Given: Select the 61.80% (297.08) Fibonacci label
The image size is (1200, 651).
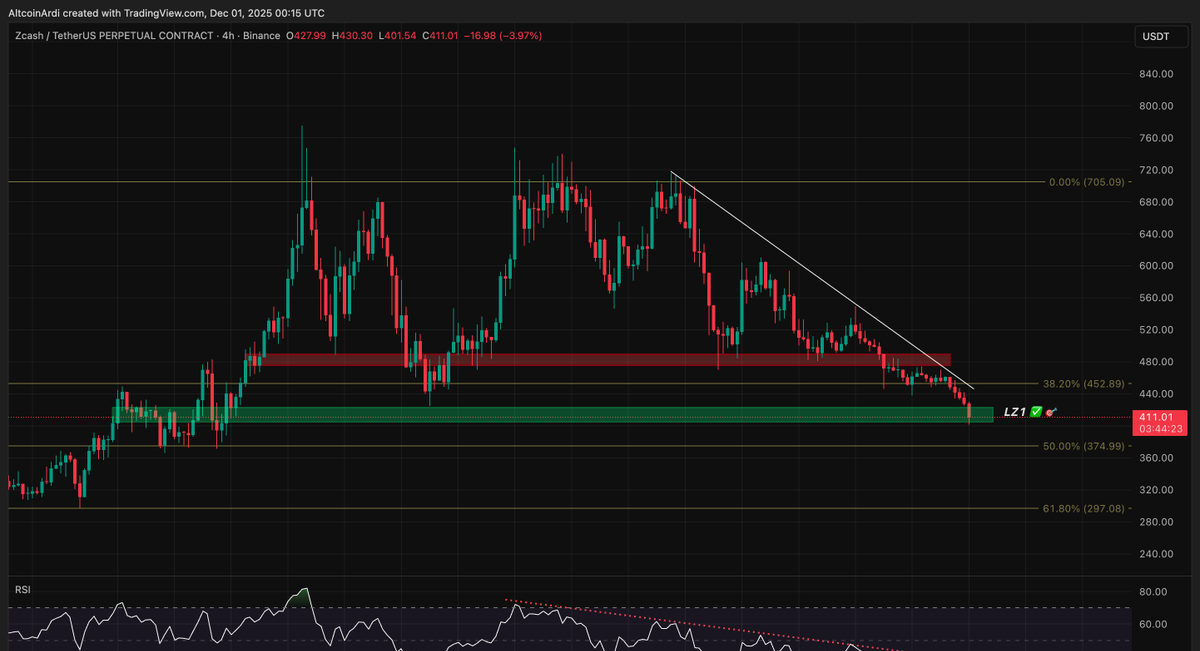Looking at the screenshot, I should tap(1084, 508).
